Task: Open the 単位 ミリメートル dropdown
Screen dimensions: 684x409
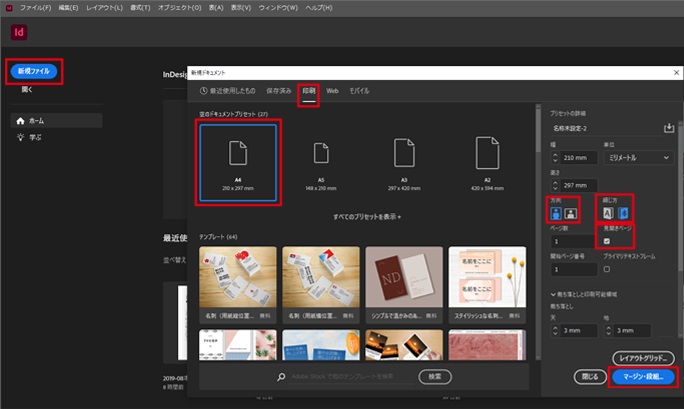Action: tap(639, 157)
